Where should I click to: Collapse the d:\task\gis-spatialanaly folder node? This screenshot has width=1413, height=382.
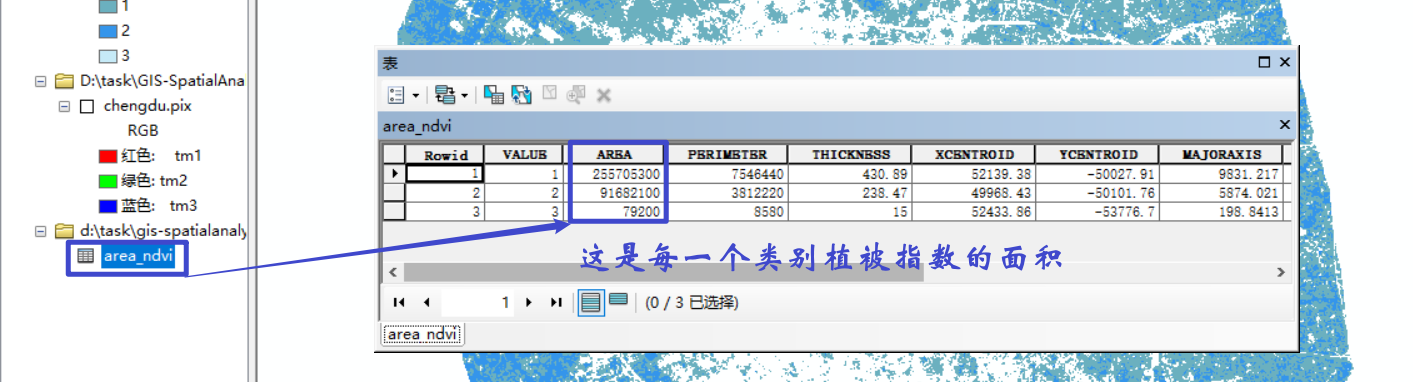coord(40,231)
